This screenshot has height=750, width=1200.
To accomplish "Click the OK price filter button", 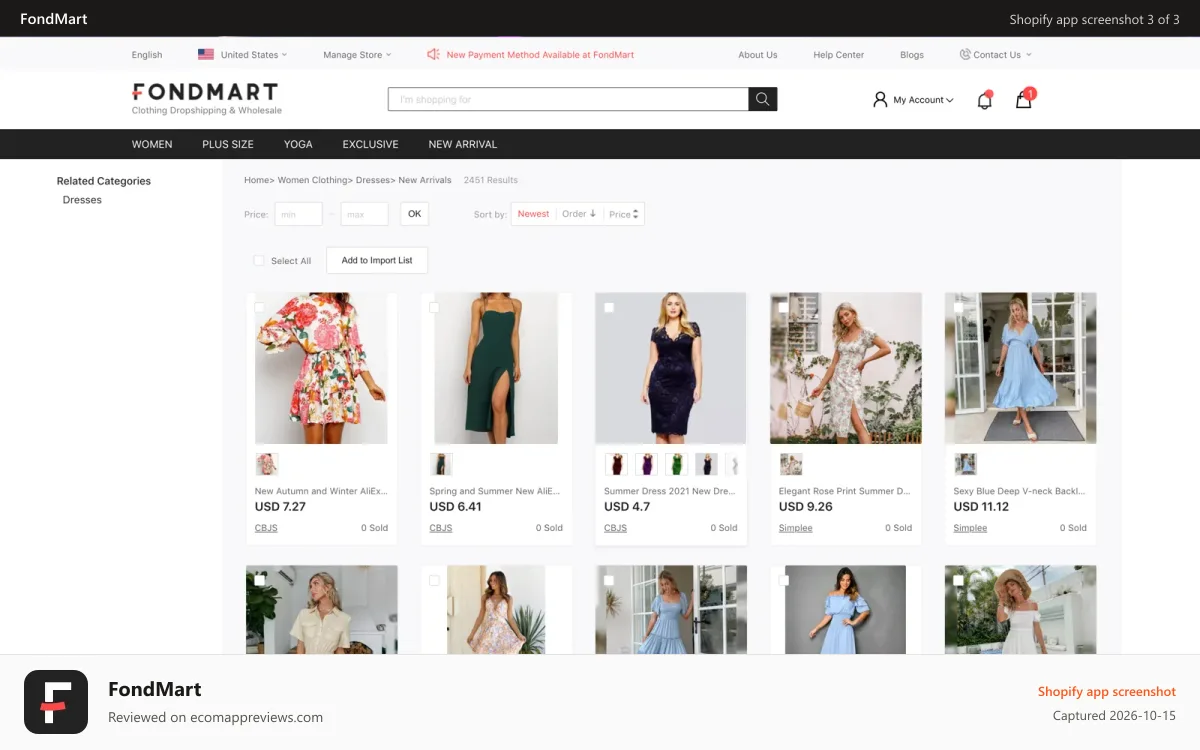I will click(x=414, y=214).
